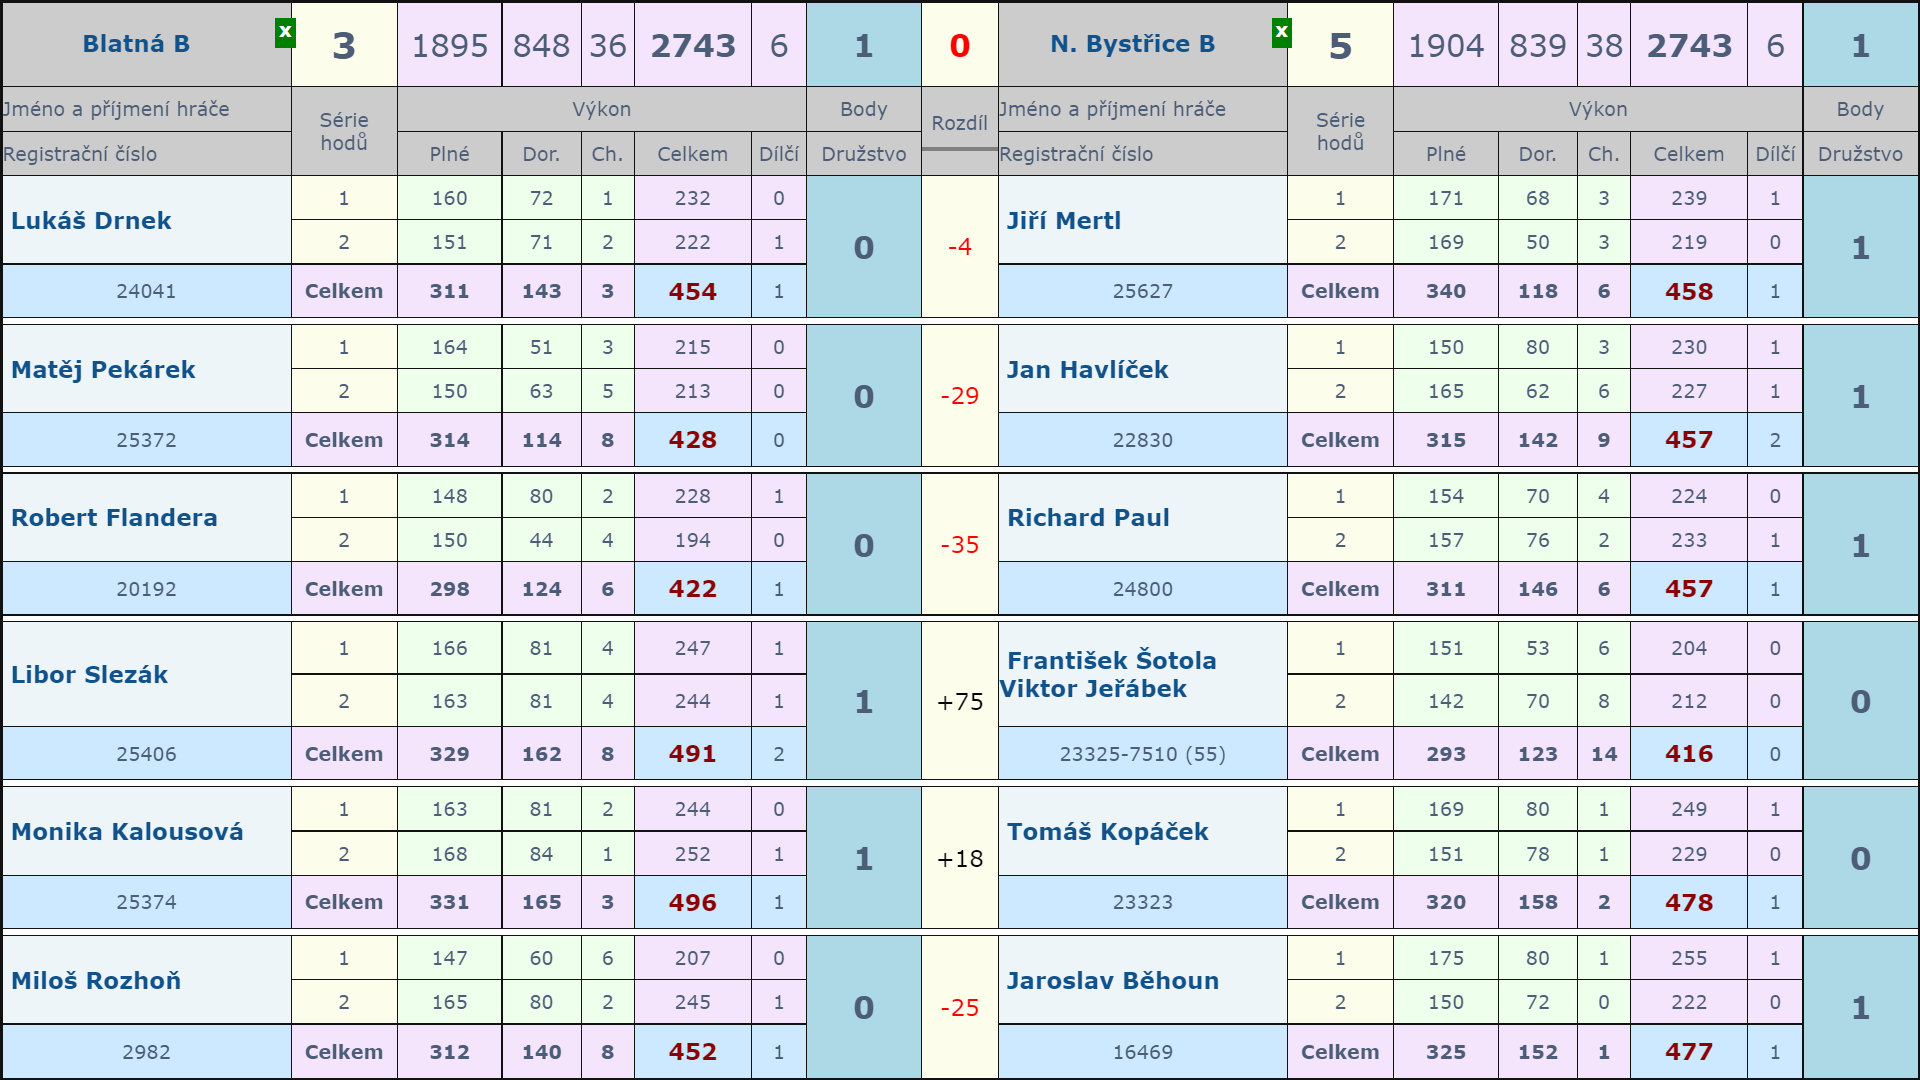Open the Blatná B team name
The image size is (1920, 1080).
click(136, 44)
